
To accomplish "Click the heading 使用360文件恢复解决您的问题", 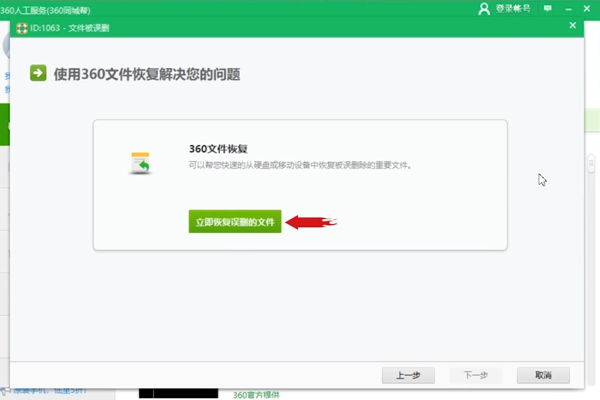I will [x=147, y=74].
